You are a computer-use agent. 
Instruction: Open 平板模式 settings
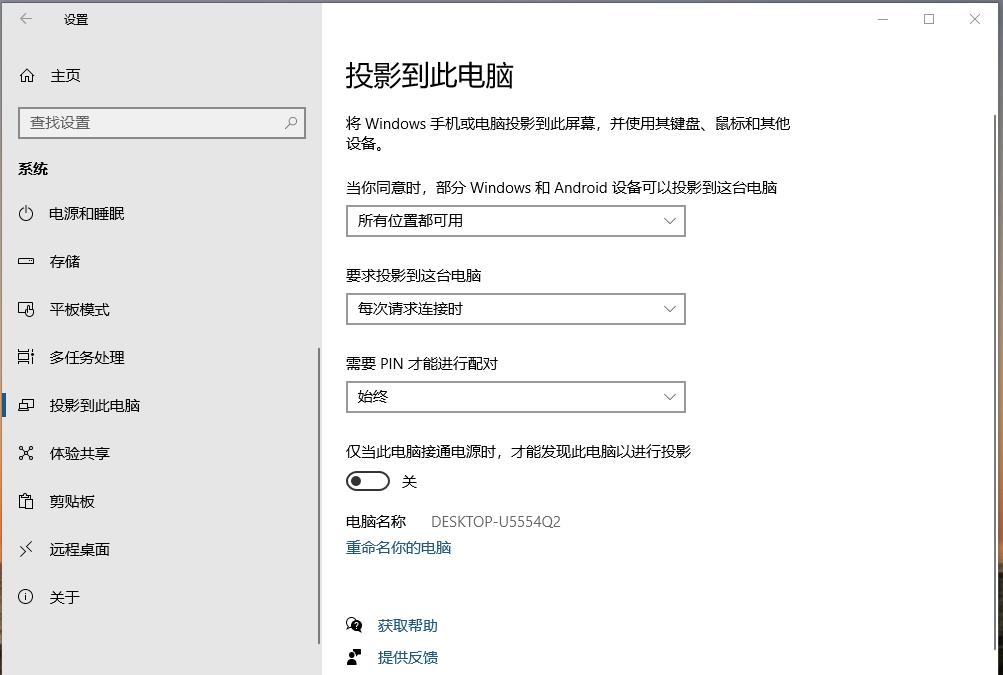[80, 309]
